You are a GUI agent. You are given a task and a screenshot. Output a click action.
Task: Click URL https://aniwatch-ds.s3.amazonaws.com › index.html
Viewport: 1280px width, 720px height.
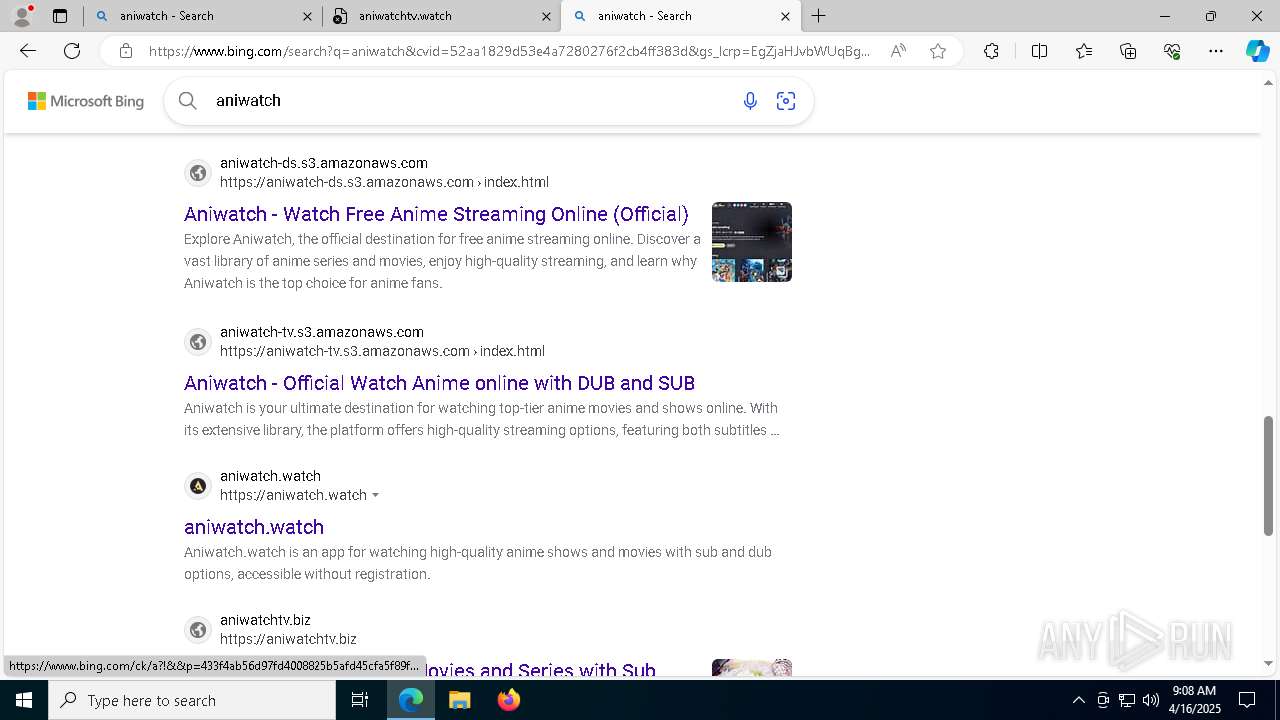(384, 182)
